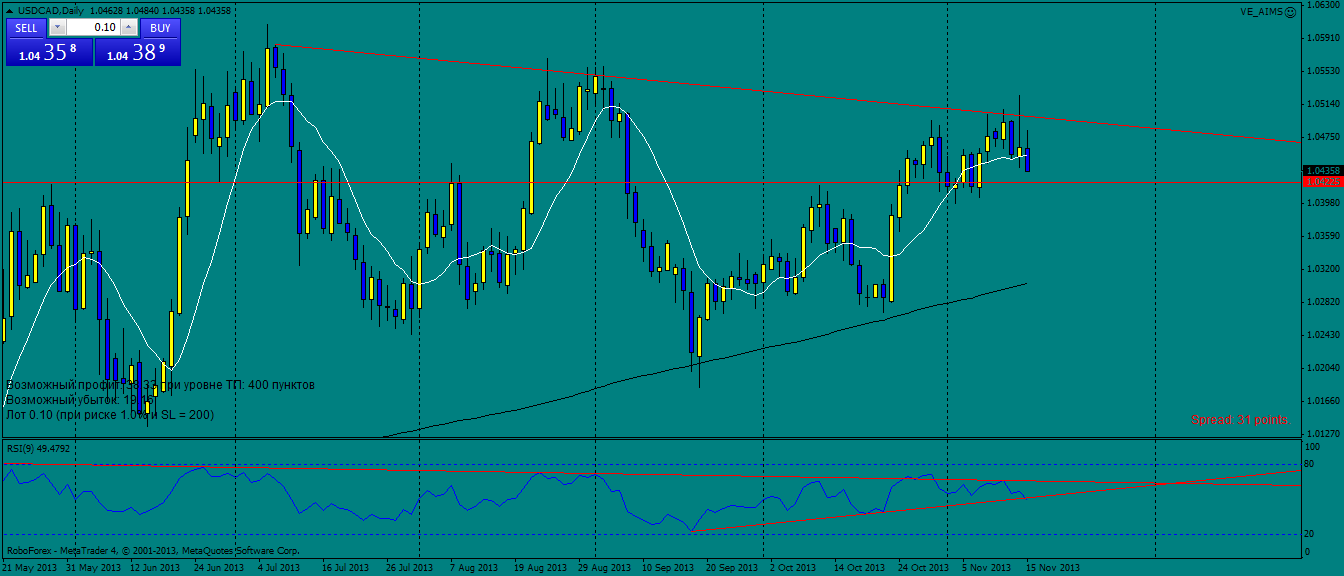Click the black 1.04358 current price tag
Screen dimensions: 1344x576
[x=1321, y=170]
